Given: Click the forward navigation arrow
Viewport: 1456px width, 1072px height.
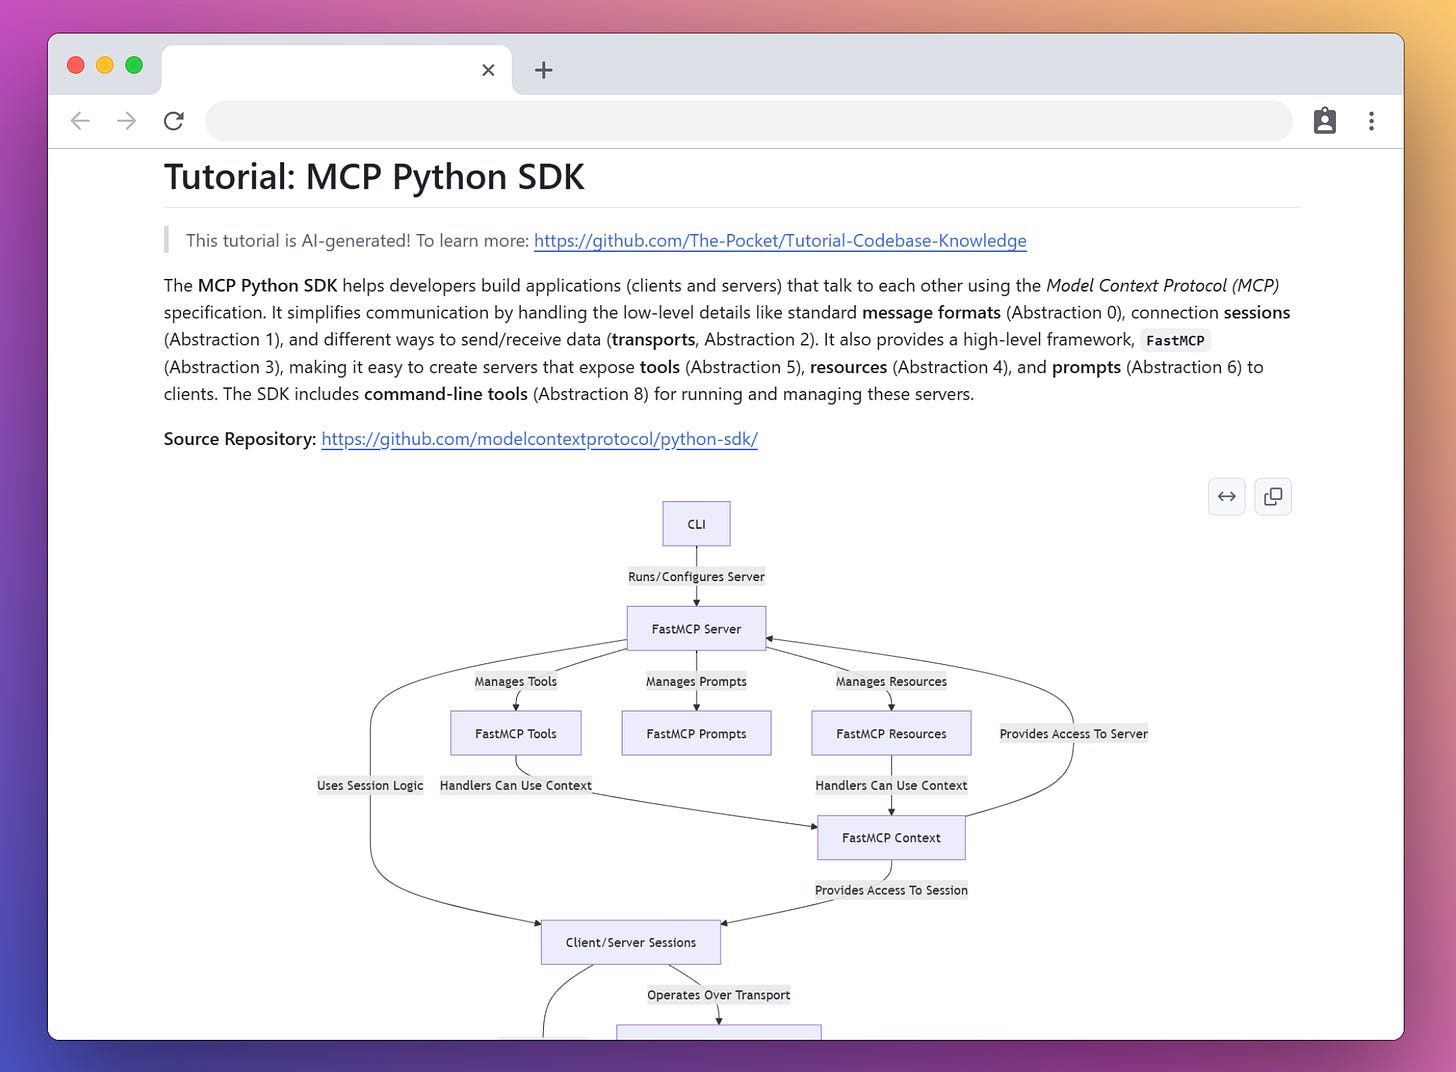Looking at the screenshot, I should pos(126,120).
